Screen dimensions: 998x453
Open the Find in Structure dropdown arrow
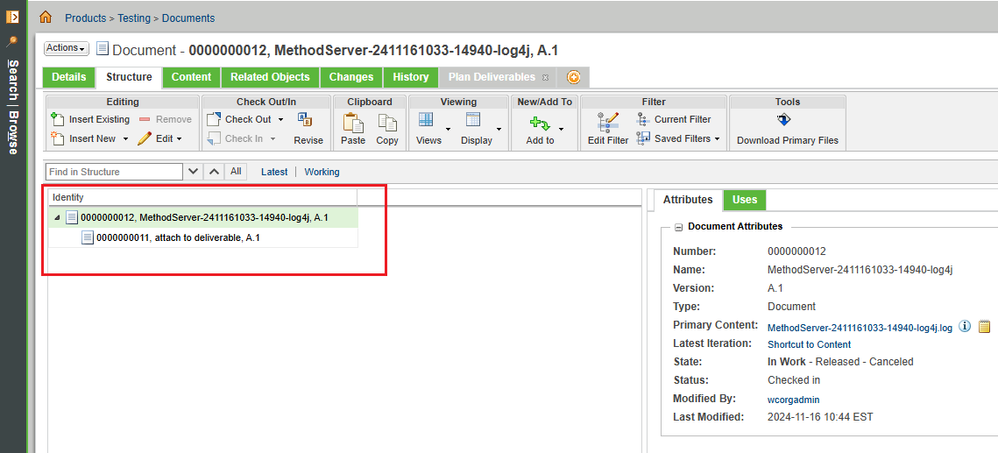point(194,172)
